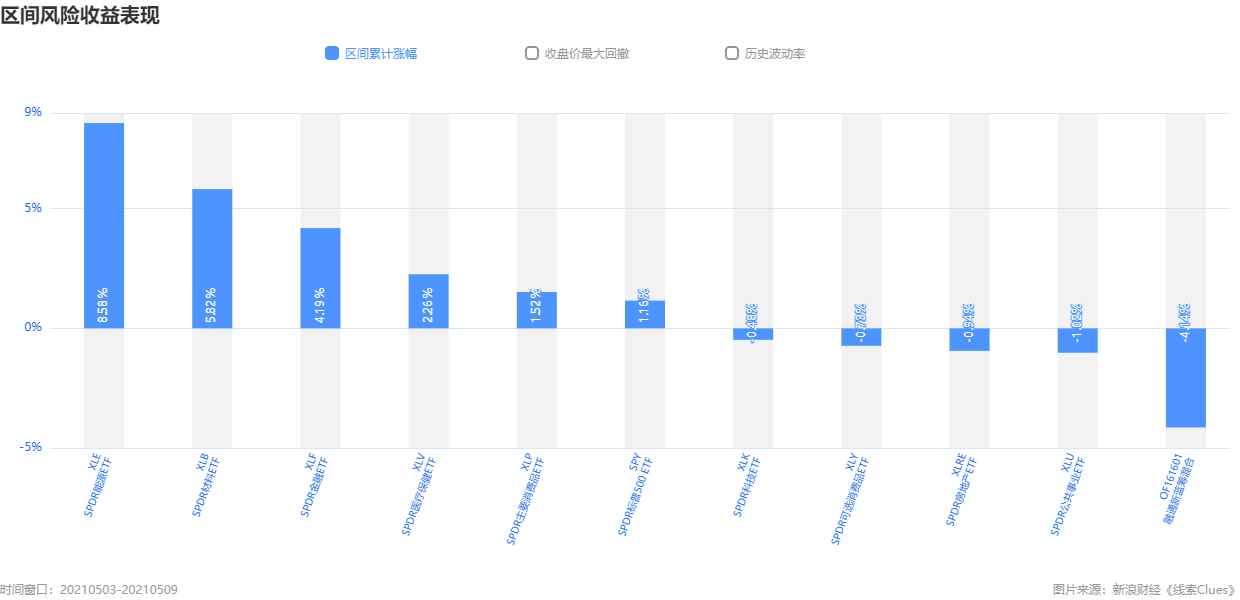Select the OF161601 negative bar
The height and width of the screenshot is (600, 1240).
1186,378
